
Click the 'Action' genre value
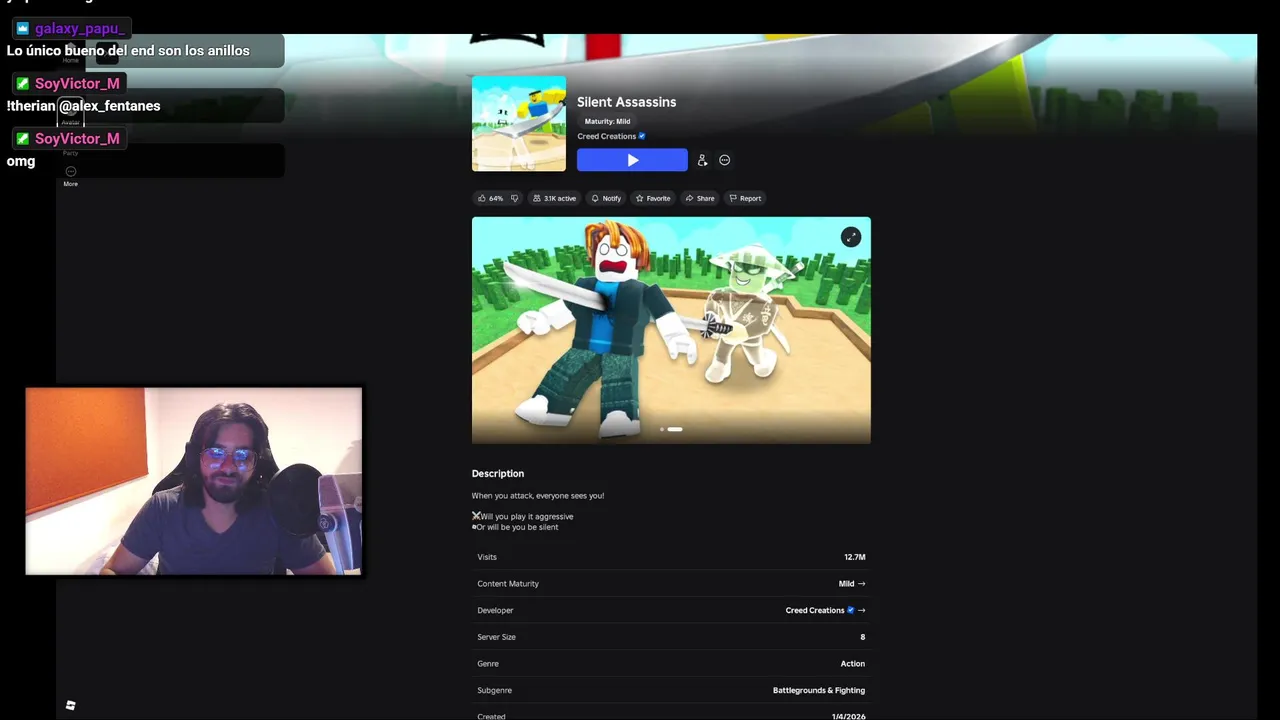pos(853,664)
